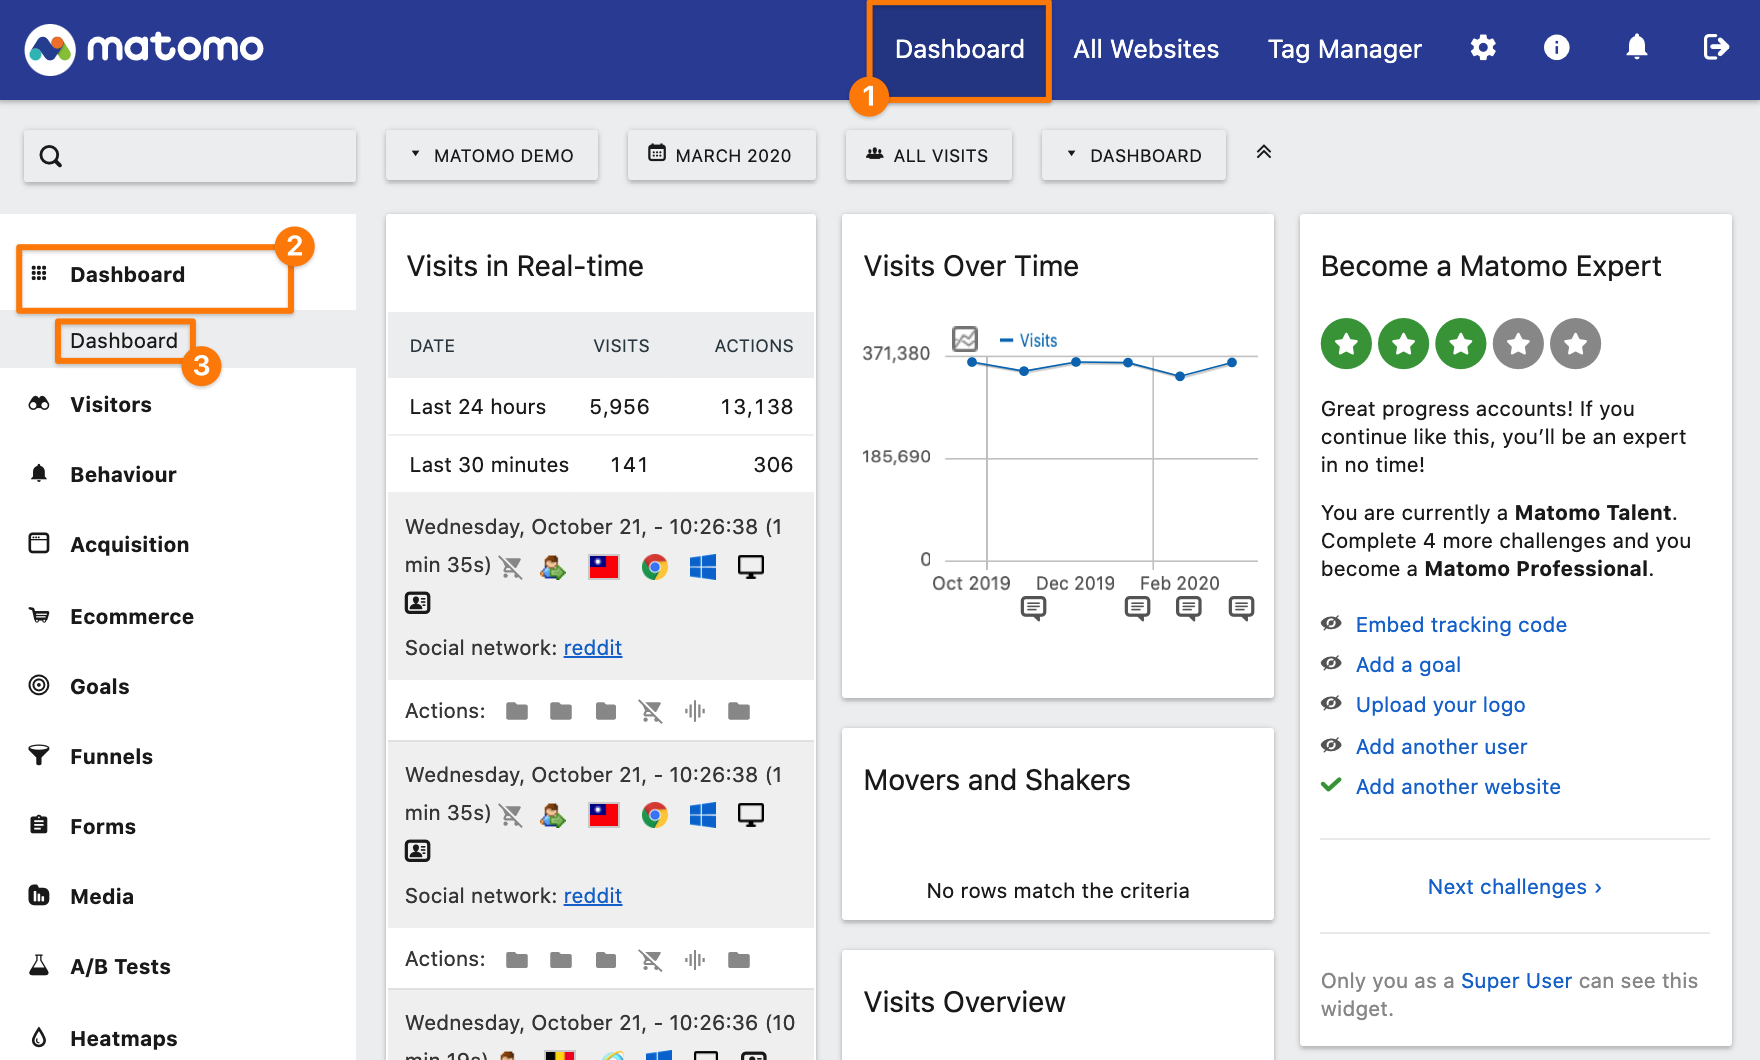The image size is (1760, 1060).
Task: Open the reddit social network link
Action: tap(593, 647)
